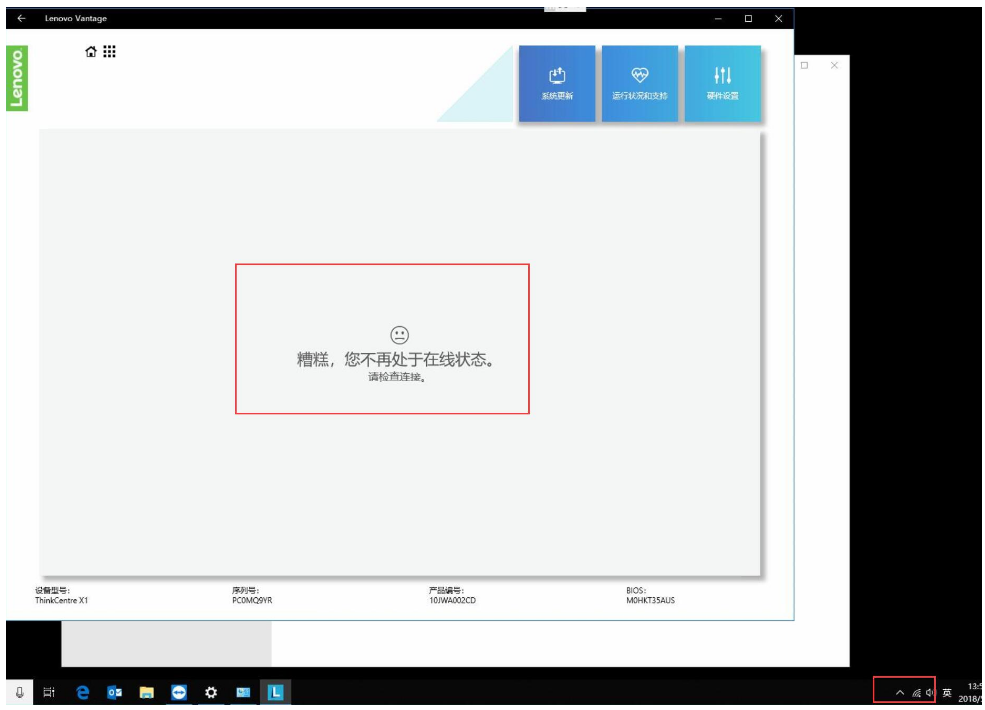Open File Explorer from the taskbar
The image size is (985, 710).
146,692
